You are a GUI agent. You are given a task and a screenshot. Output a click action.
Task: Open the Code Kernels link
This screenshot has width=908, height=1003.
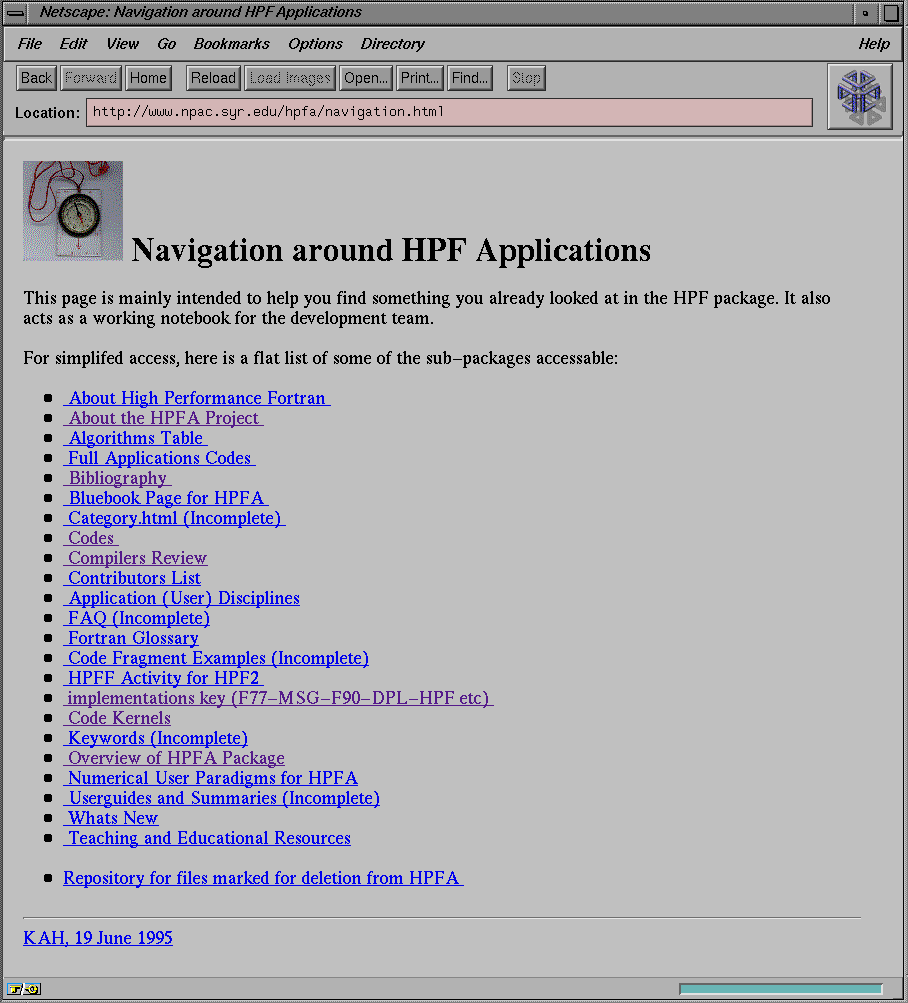click(x=117, y=718)
